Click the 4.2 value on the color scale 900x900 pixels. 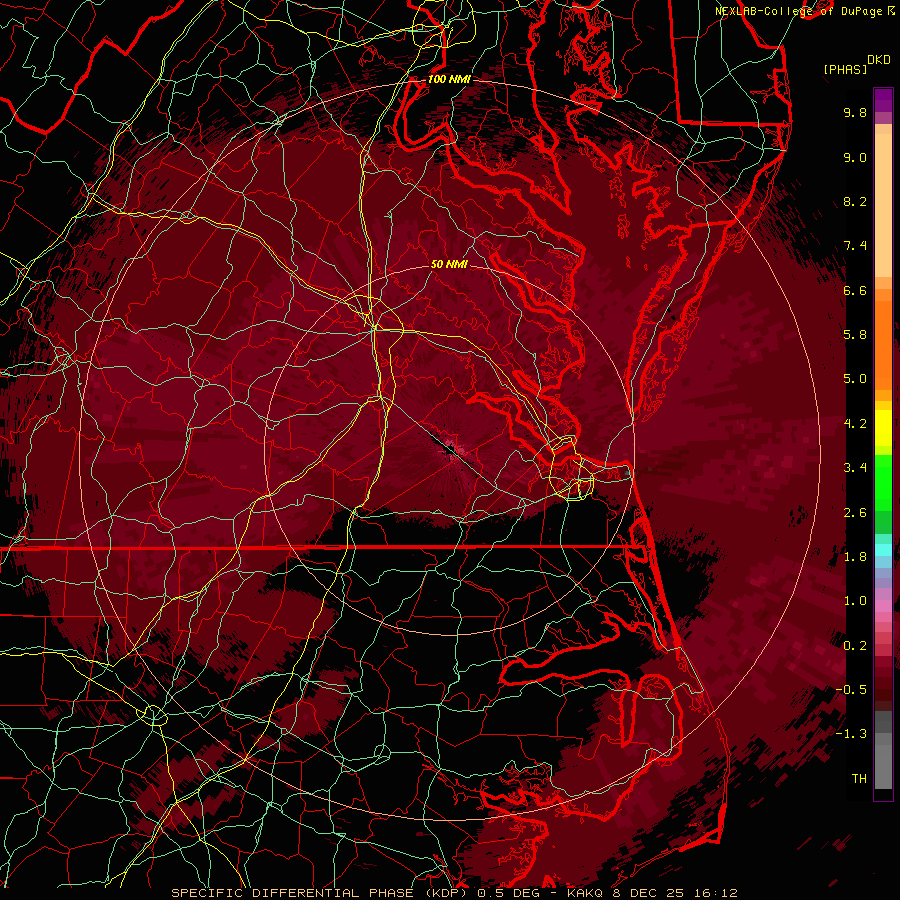click(x=855, y=424)
